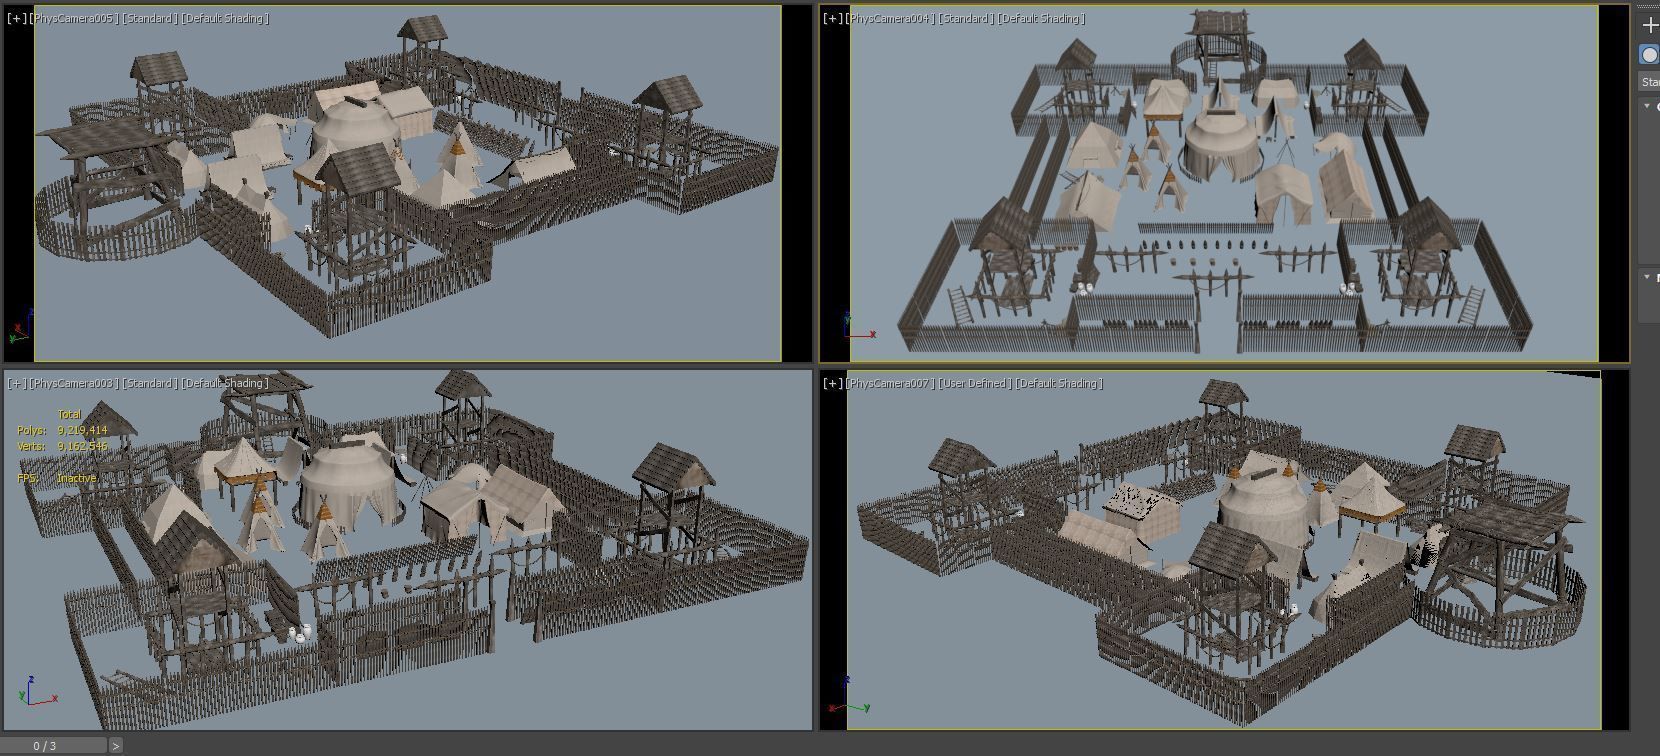Click the FPS Inactive statistic text
1660x756 pixels.
[57, 478]
